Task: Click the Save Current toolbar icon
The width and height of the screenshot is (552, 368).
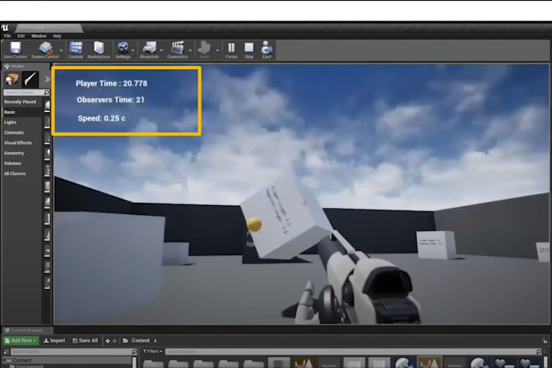Action: tap(15, 48)
